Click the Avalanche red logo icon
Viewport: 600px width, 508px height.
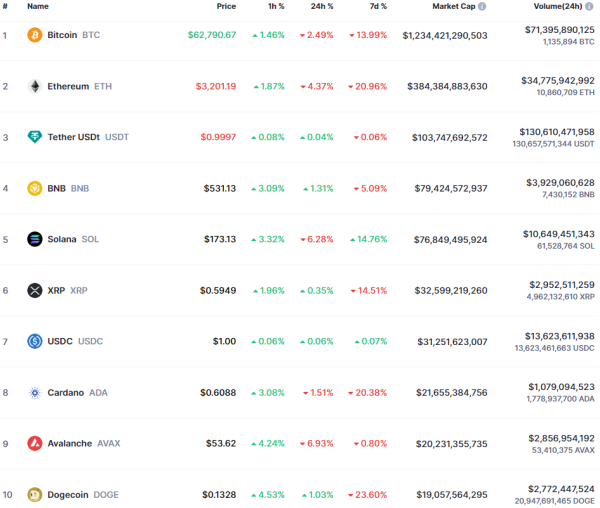pos(34,443)
